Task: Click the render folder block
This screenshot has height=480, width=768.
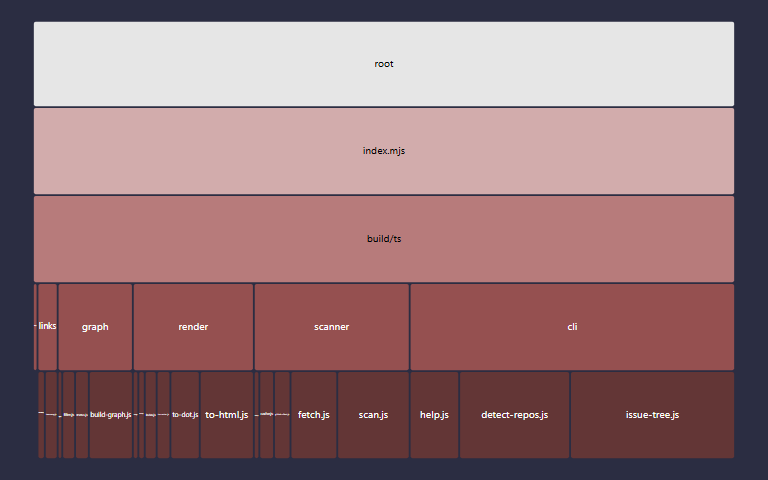Action: (x=193, y=327)
